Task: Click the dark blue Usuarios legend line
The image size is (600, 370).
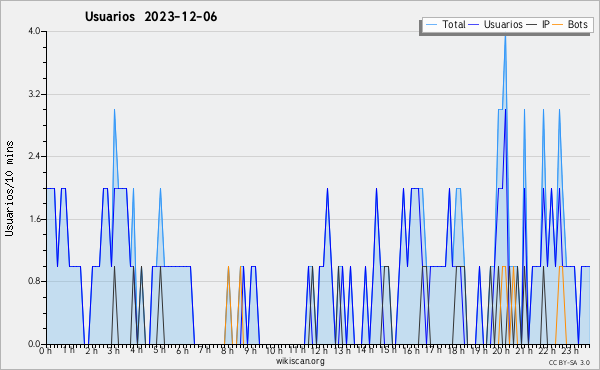Action: click(x=474, y=25)
